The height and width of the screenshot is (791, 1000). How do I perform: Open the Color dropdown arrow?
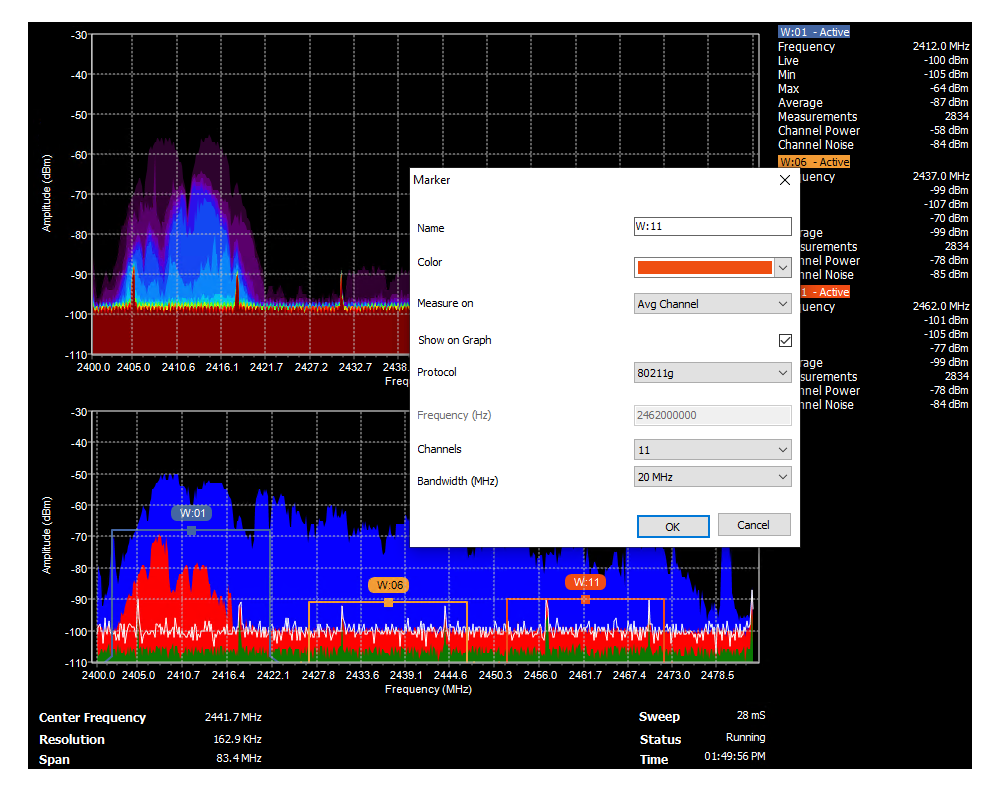(x=783, y=268)
